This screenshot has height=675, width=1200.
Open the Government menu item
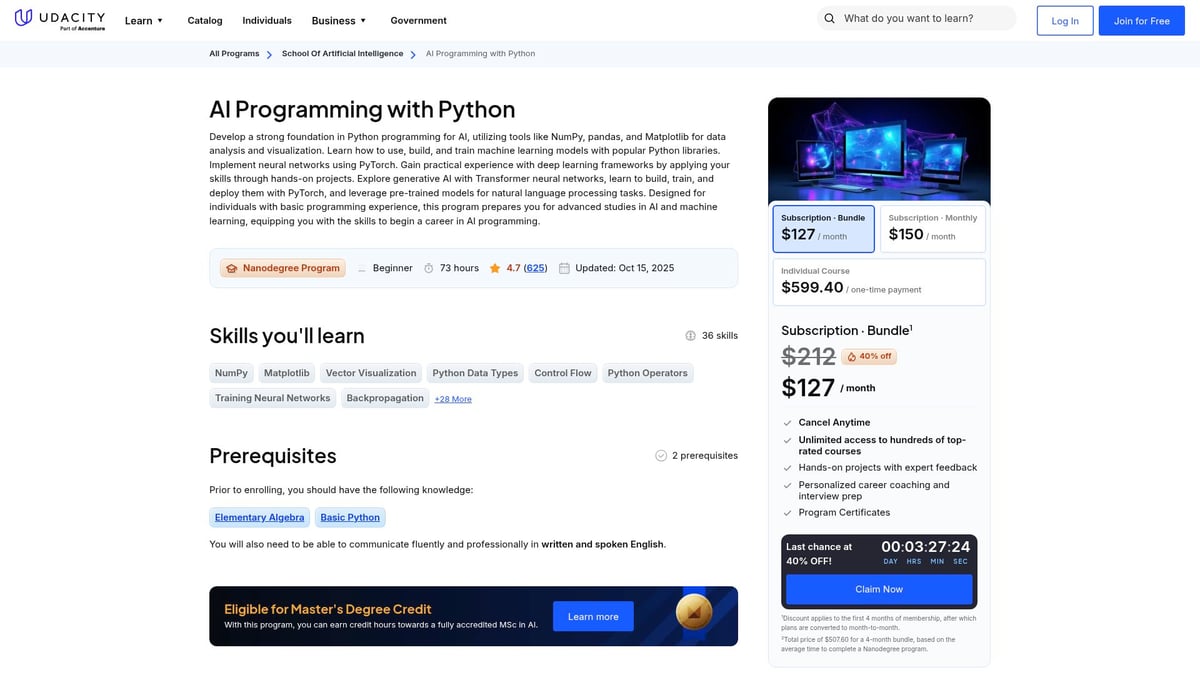click(x=418, y=20)
